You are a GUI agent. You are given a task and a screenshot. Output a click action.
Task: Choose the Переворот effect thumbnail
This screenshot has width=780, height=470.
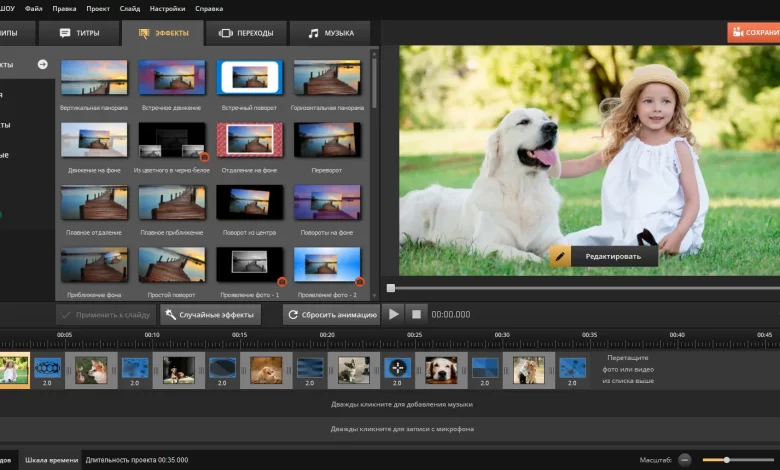click(327, 140)
